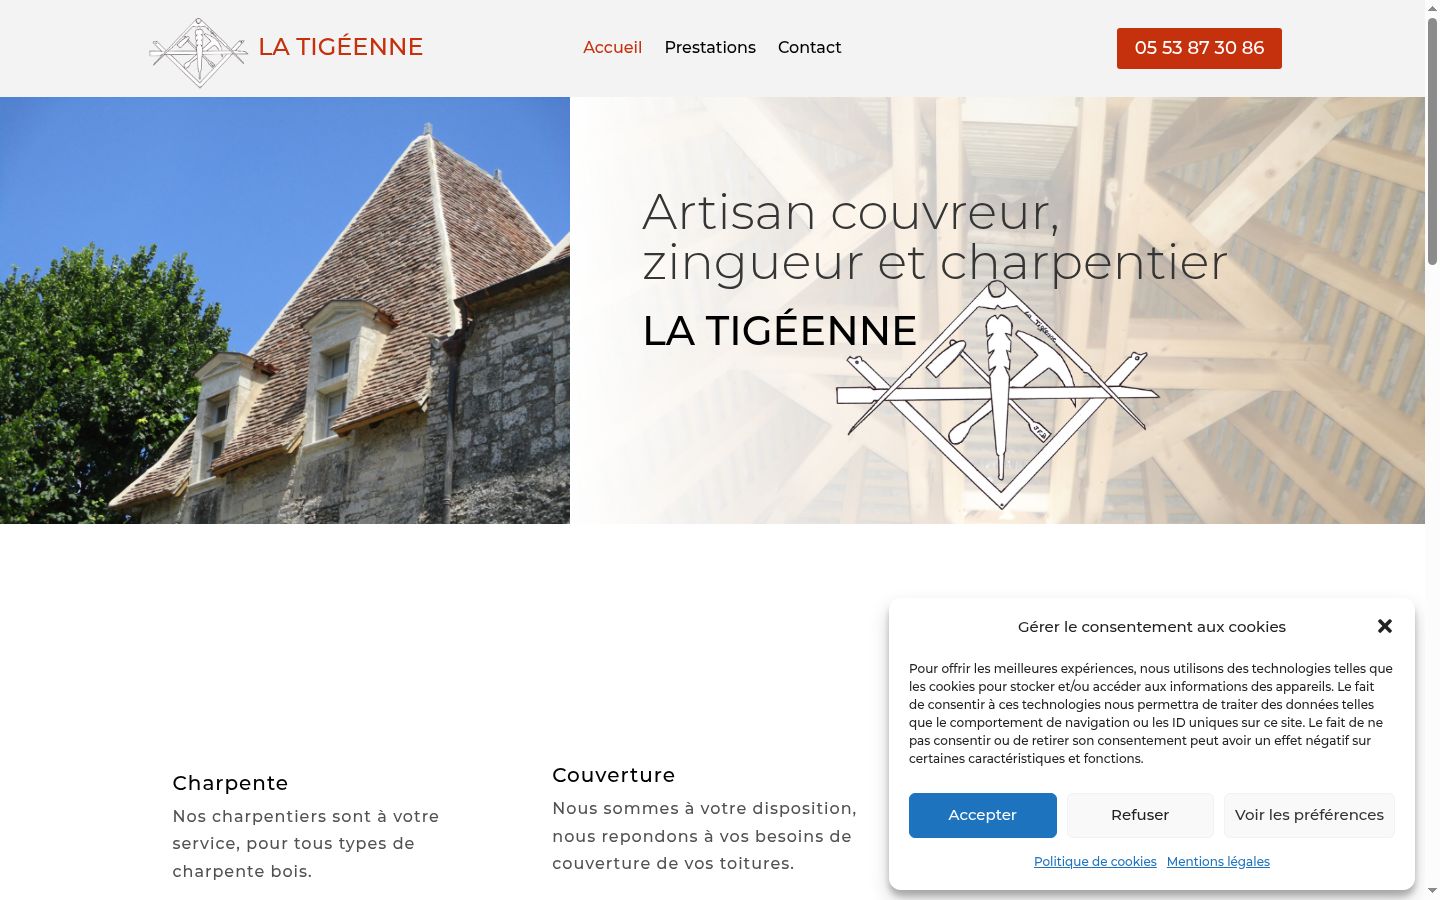Click the 'Nous sommes à votre disposition' paragraph
This screenshot has width=1440, height=900.
(704, 836)
